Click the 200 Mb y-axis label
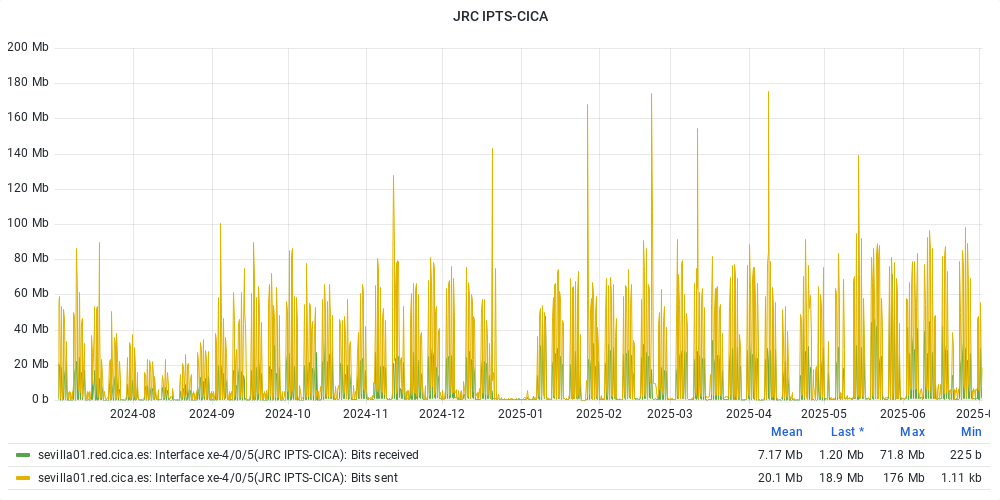This screenshot has height=500, width=1000. (x=27, y=47)
